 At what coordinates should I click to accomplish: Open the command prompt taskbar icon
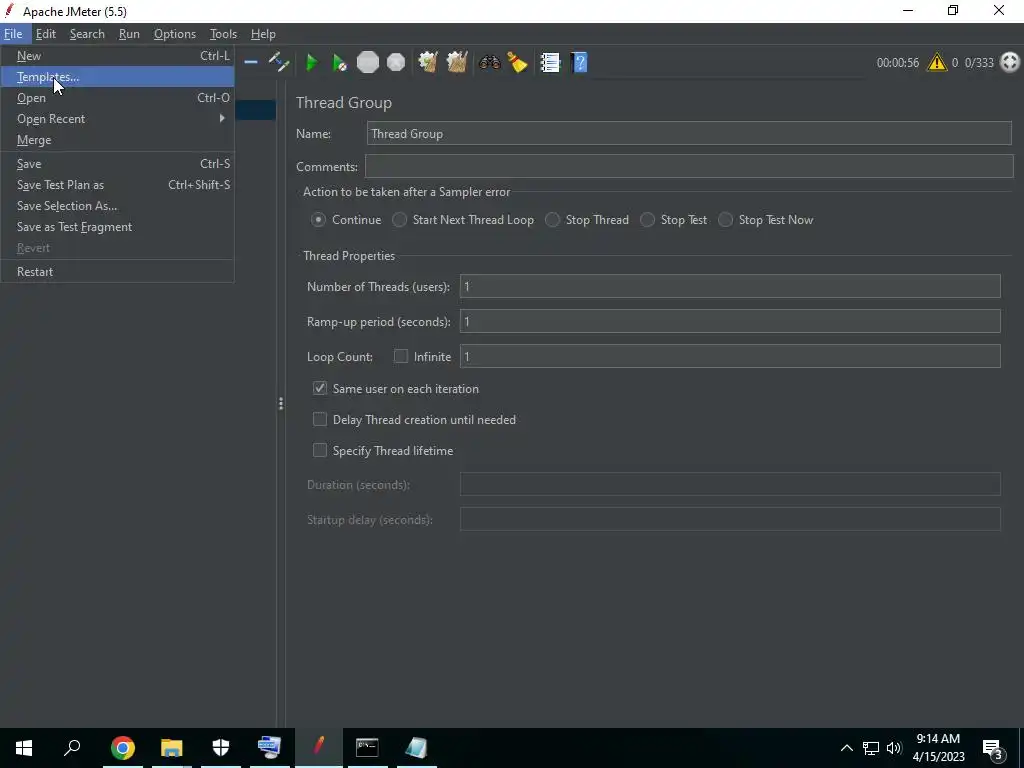tap(367, 748)
